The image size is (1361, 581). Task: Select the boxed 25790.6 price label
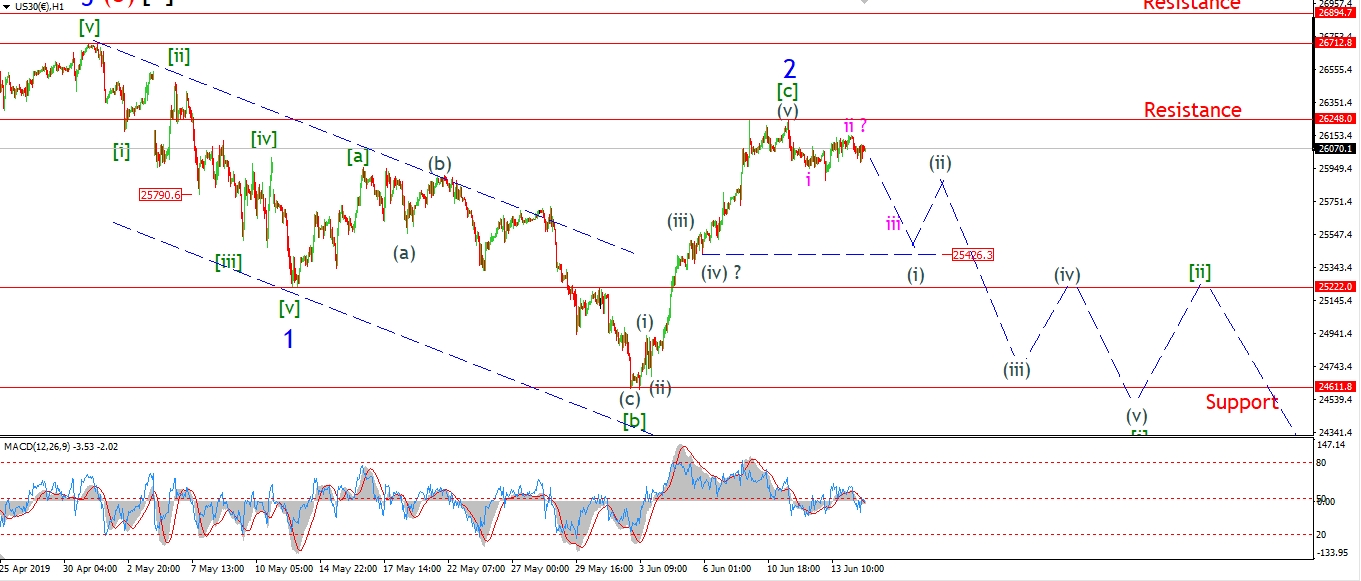pyautogui.click(x=161, y=195)
